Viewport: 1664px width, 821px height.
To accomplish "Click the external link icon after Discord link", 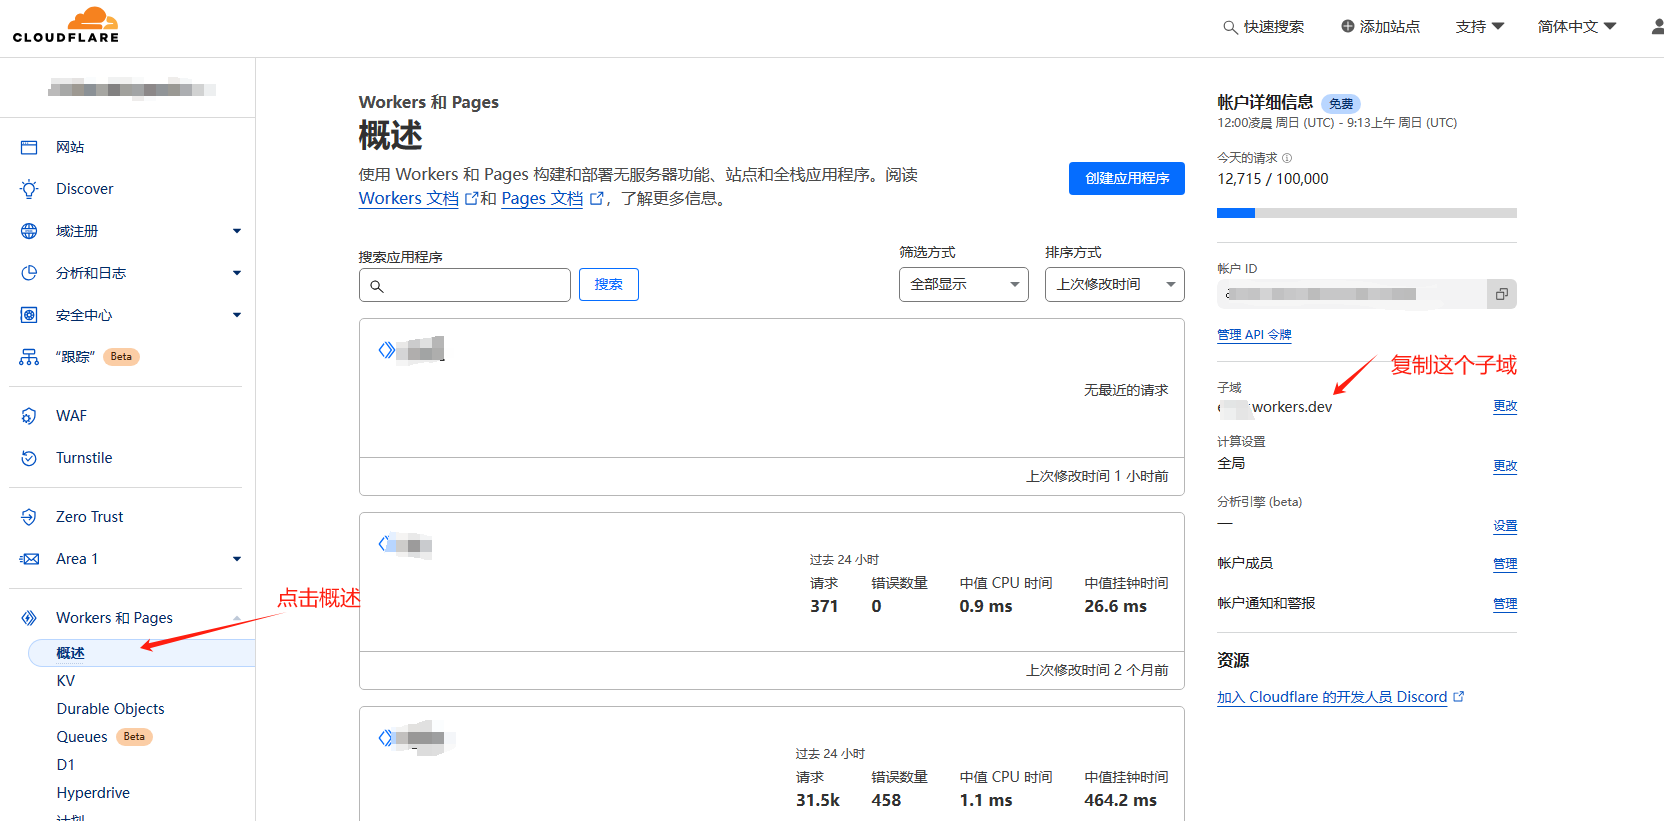I will pos(1458,697).
